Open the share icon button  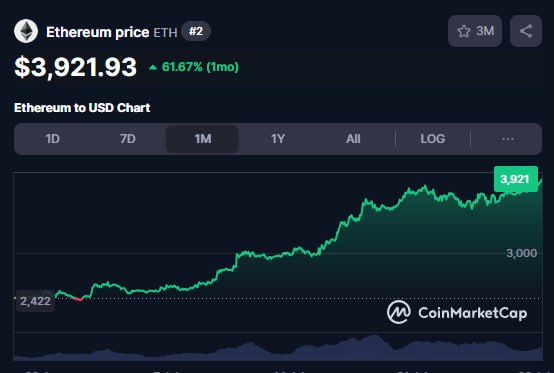pos(526,31)
